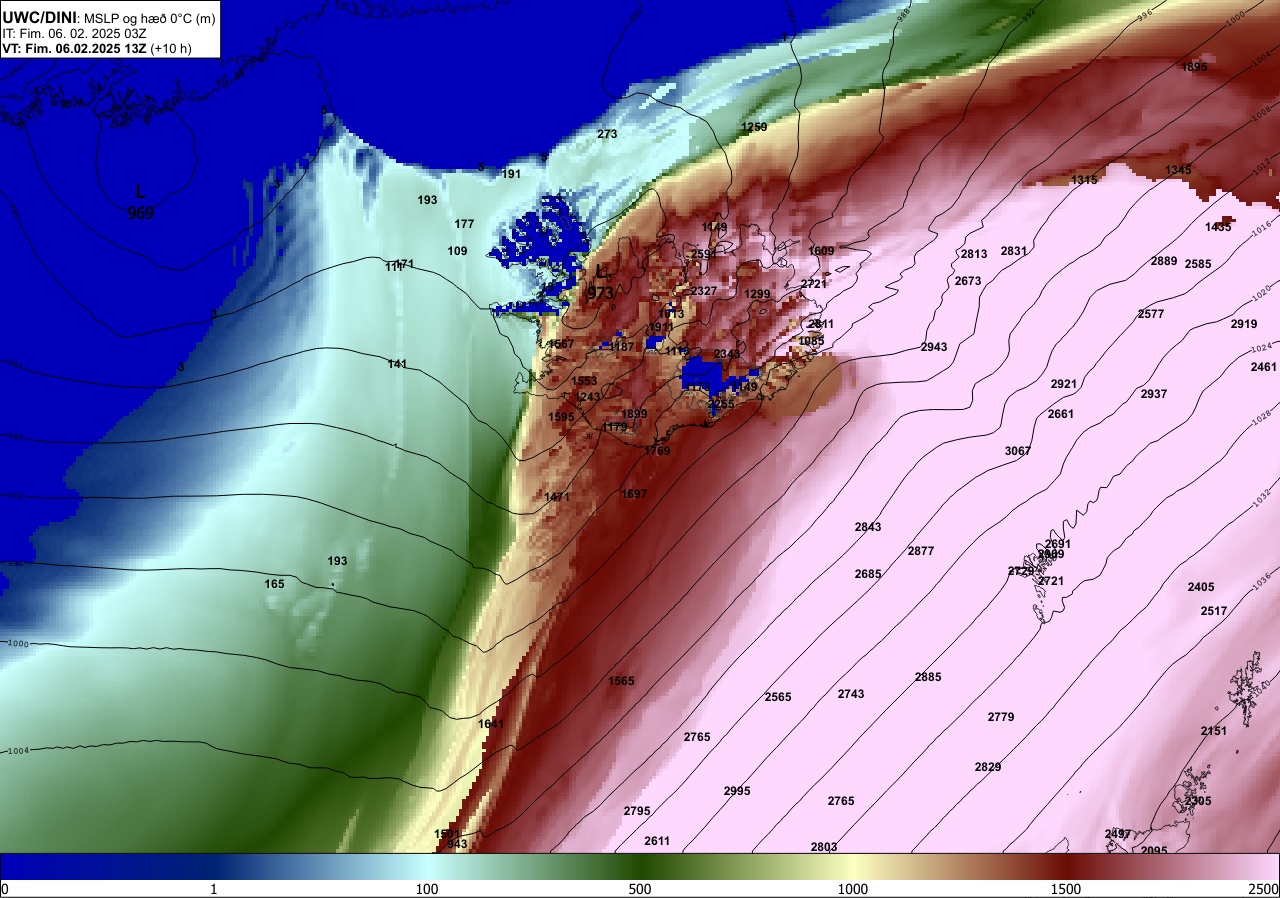
Task: Click the map value 2565
Action: coord(777,697)
